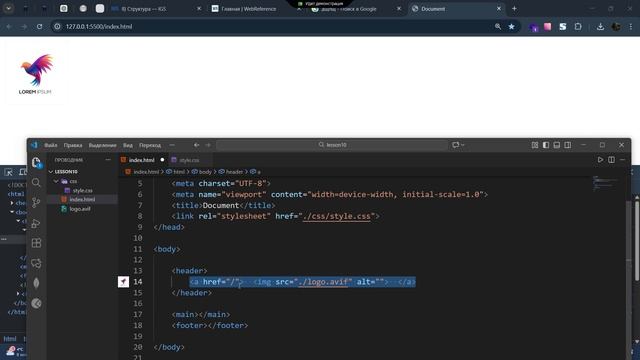This screenshot has height=360, width=640.
Task: Click Chrome forward navigation arrow
Action: tap(24, 27)
